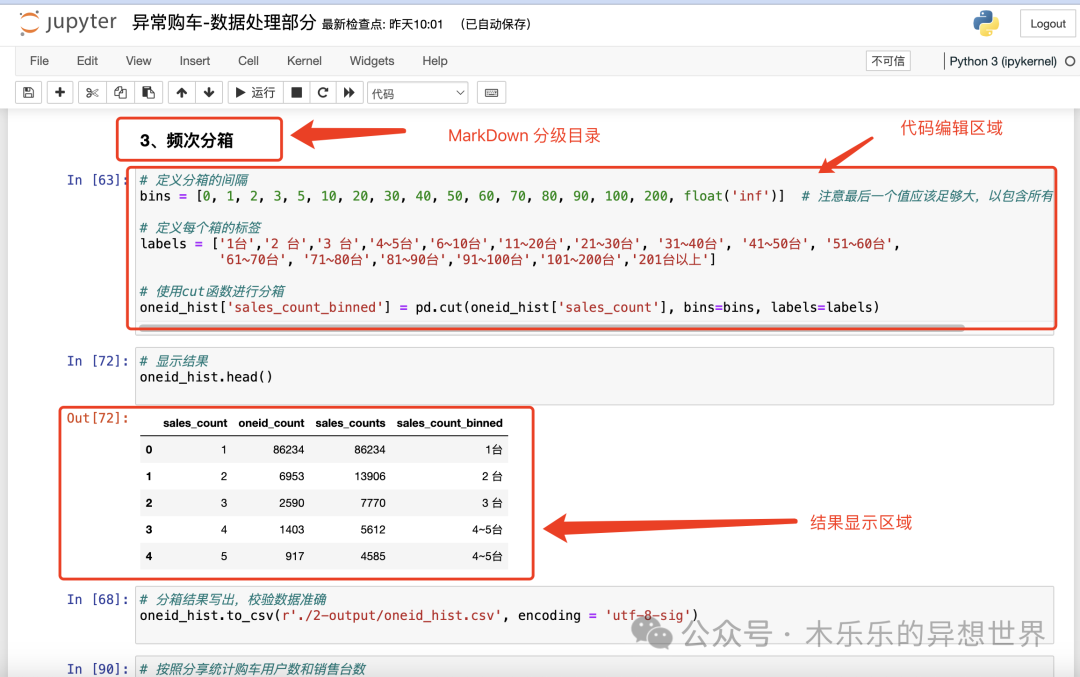The width and height of the screenshot is (1080, 677).
Task: Click the sales_count_binned column header
Action: click(450, 423)
